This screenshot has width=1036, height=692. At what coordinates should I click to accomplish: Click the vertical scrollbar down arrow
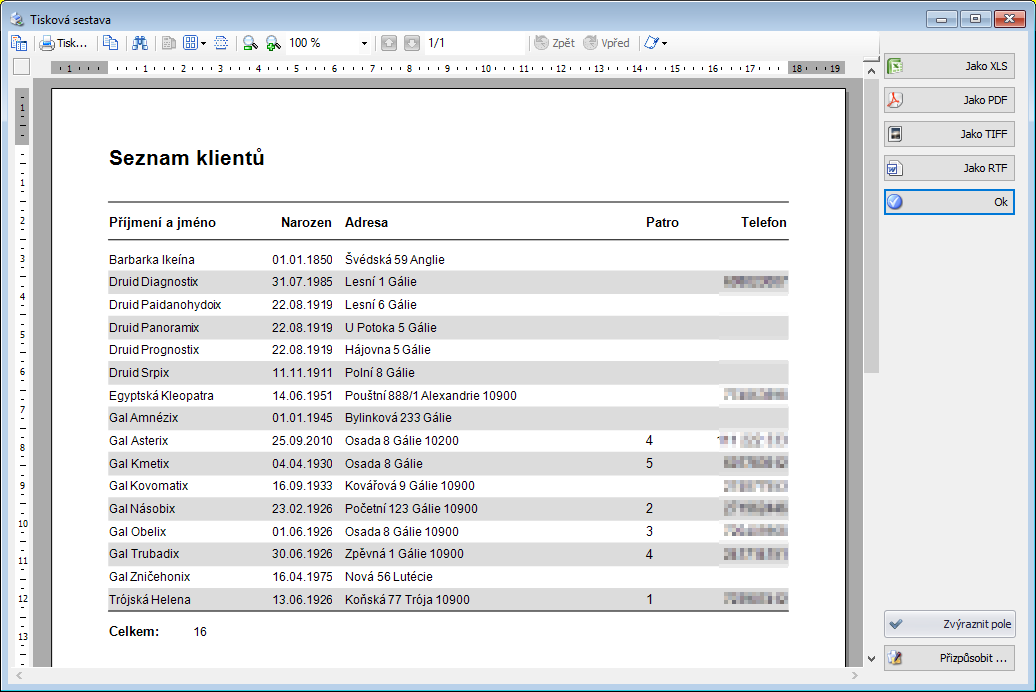(x=871, y=659)
